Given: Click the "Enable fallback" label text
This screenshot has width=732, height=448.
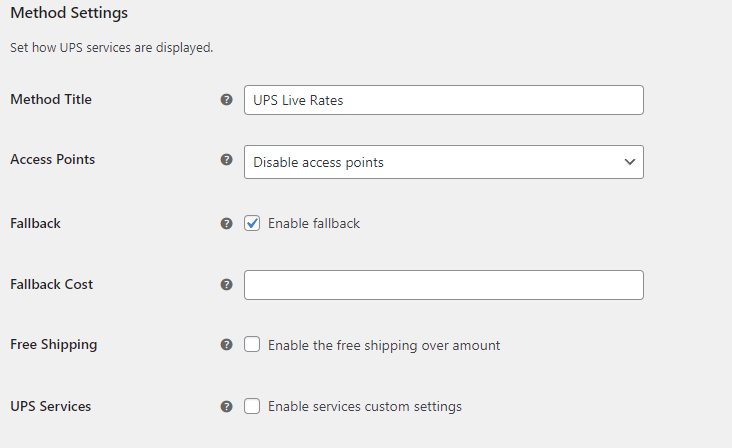Looking at the screenshot, I should (x=313, y=223).
